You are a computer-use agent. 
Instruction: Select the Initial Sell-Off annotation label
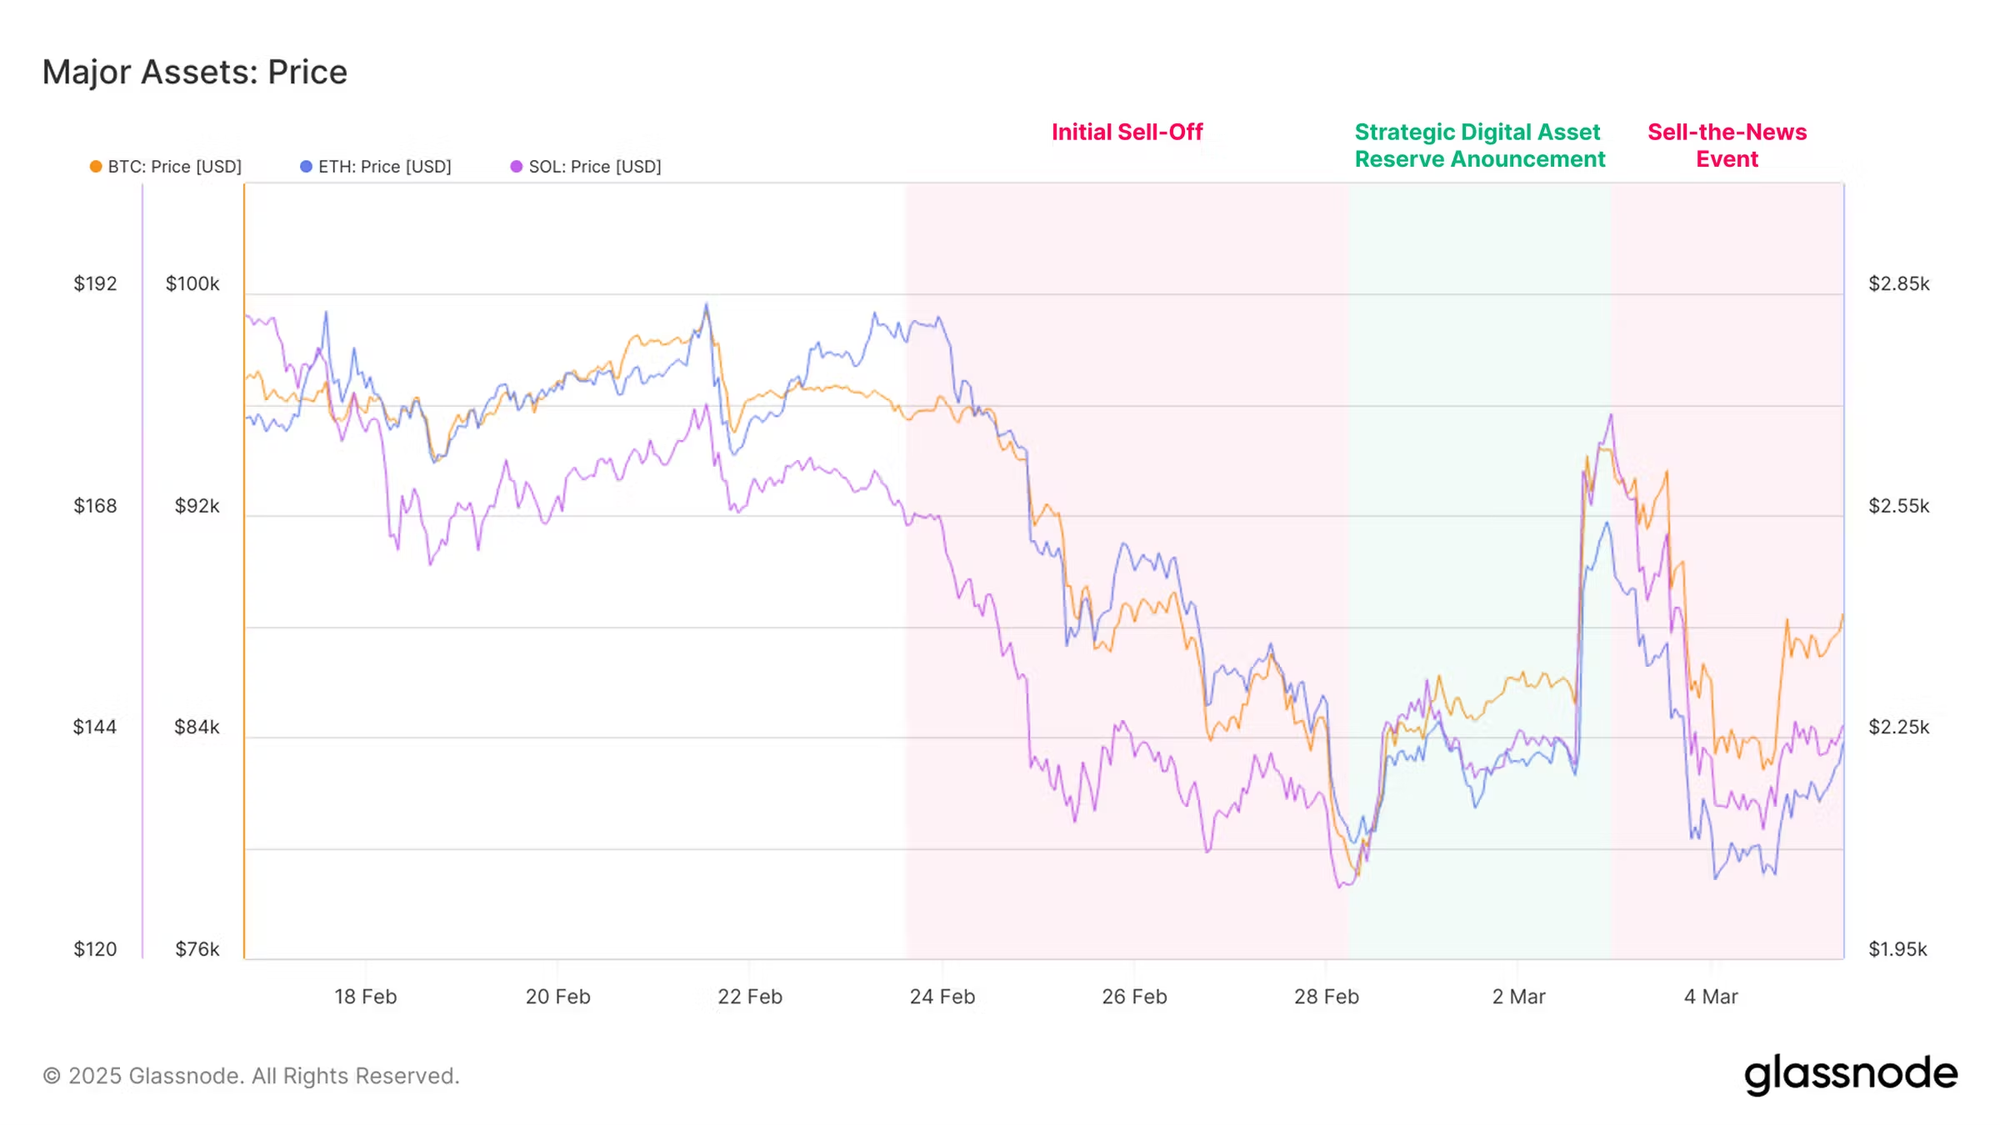point(1127,132)
